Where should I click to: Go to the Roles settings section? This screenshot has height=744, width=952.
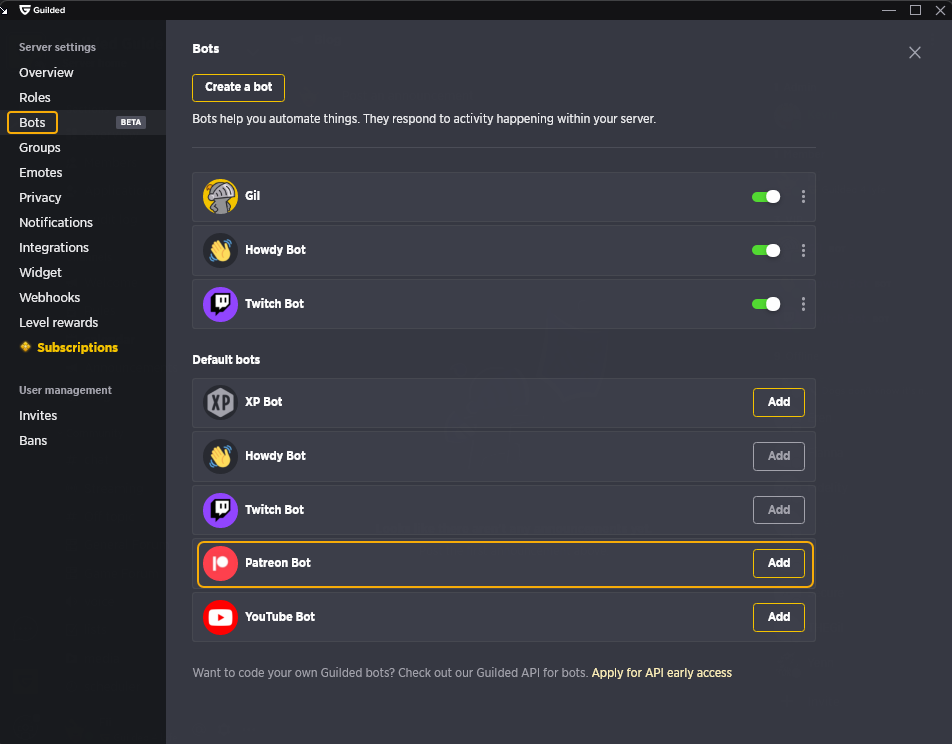[x=35, y=97]
